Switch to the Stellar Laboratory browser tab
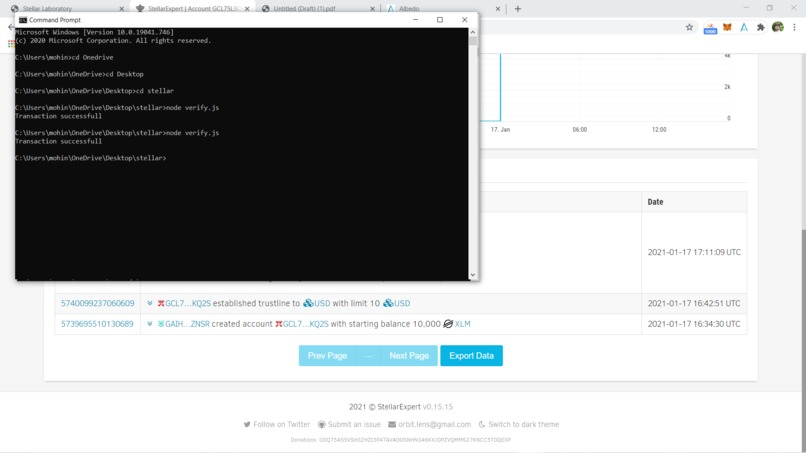Viewport: 806px width, 453px height. [65, 8]
